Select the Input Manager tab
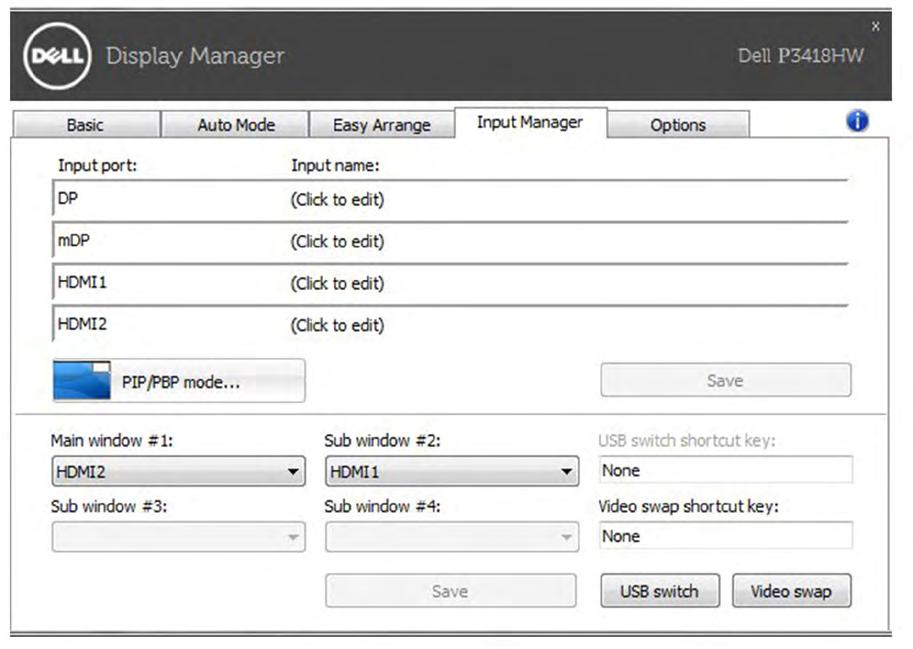 (x=530, y=122)
